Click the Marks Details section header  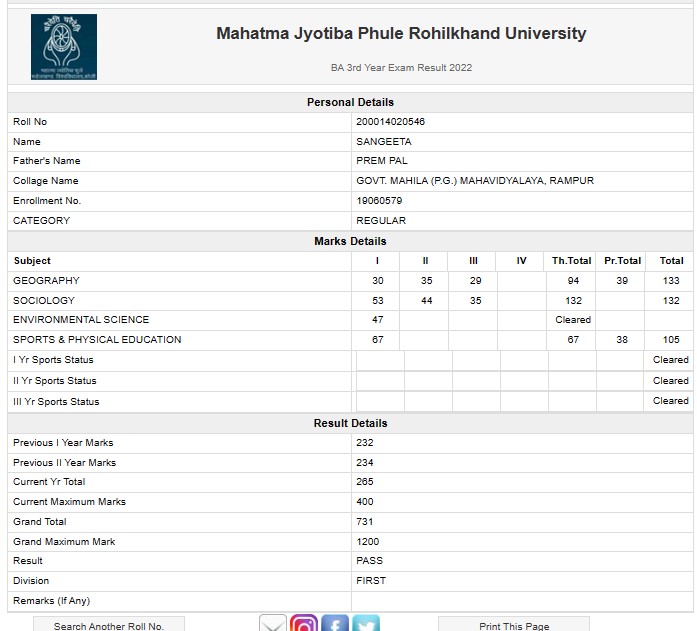(350, 241)
